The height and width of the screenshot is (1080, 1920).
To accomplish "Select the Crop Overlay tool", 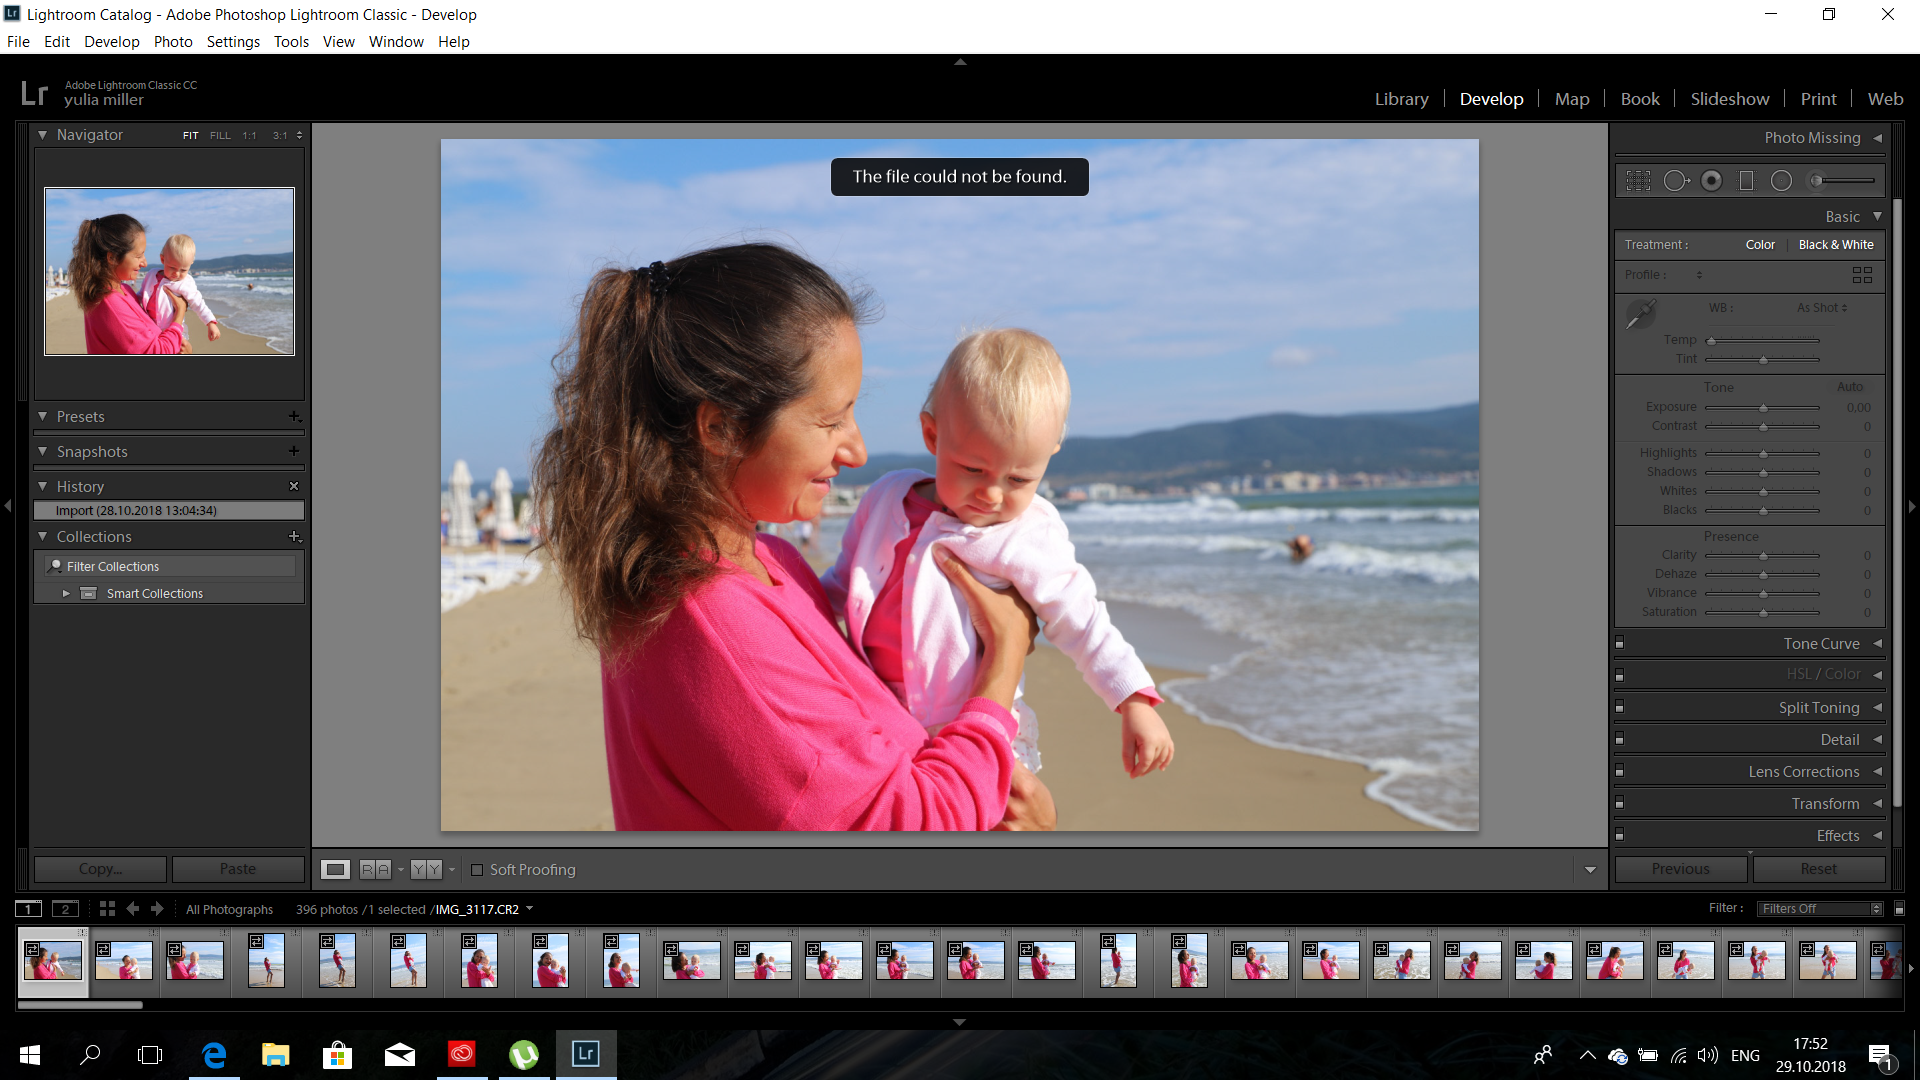I will 1638,180.
